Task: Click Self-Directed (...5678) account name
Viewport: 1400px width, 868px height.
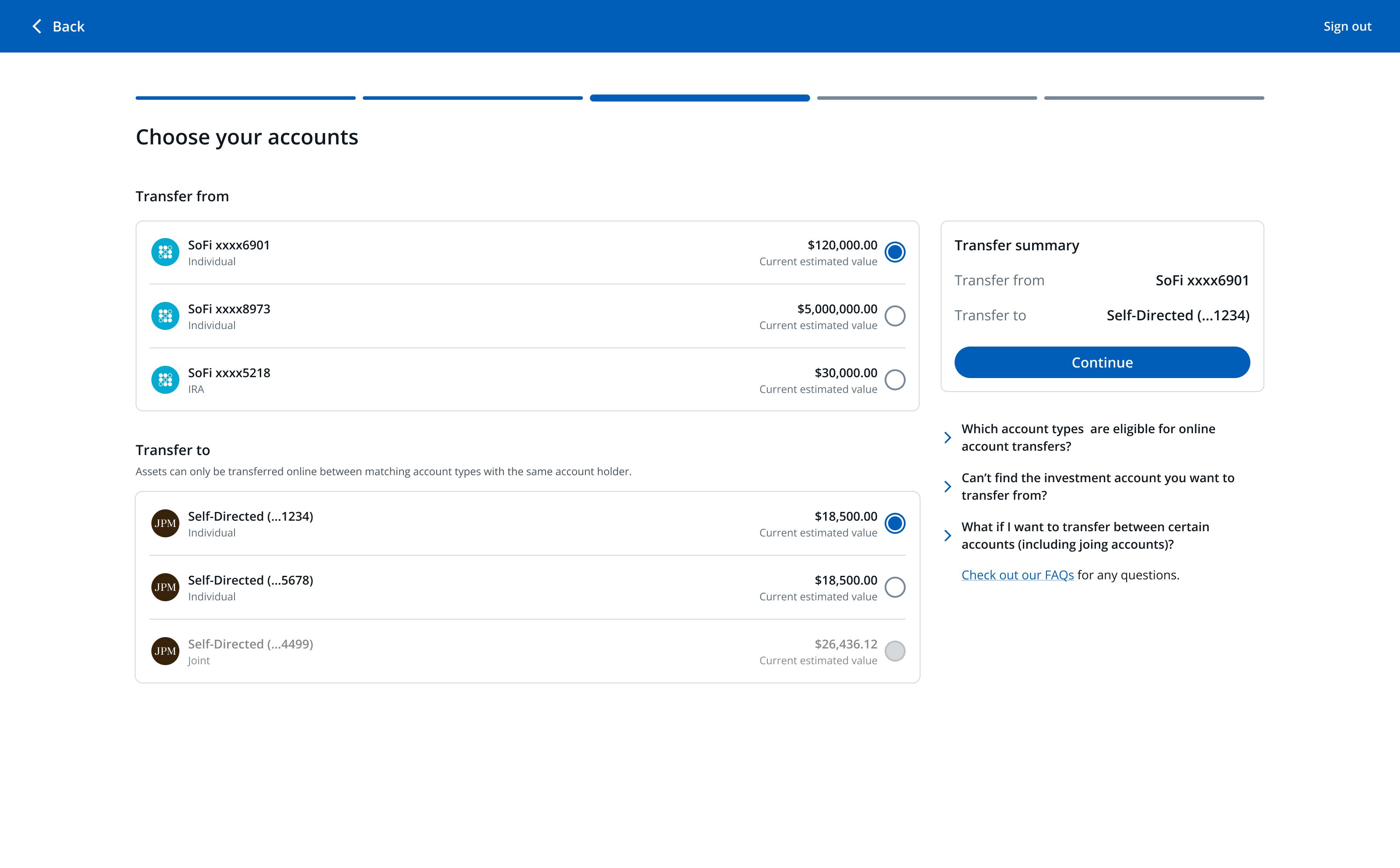Action: (x=250, y=580)
